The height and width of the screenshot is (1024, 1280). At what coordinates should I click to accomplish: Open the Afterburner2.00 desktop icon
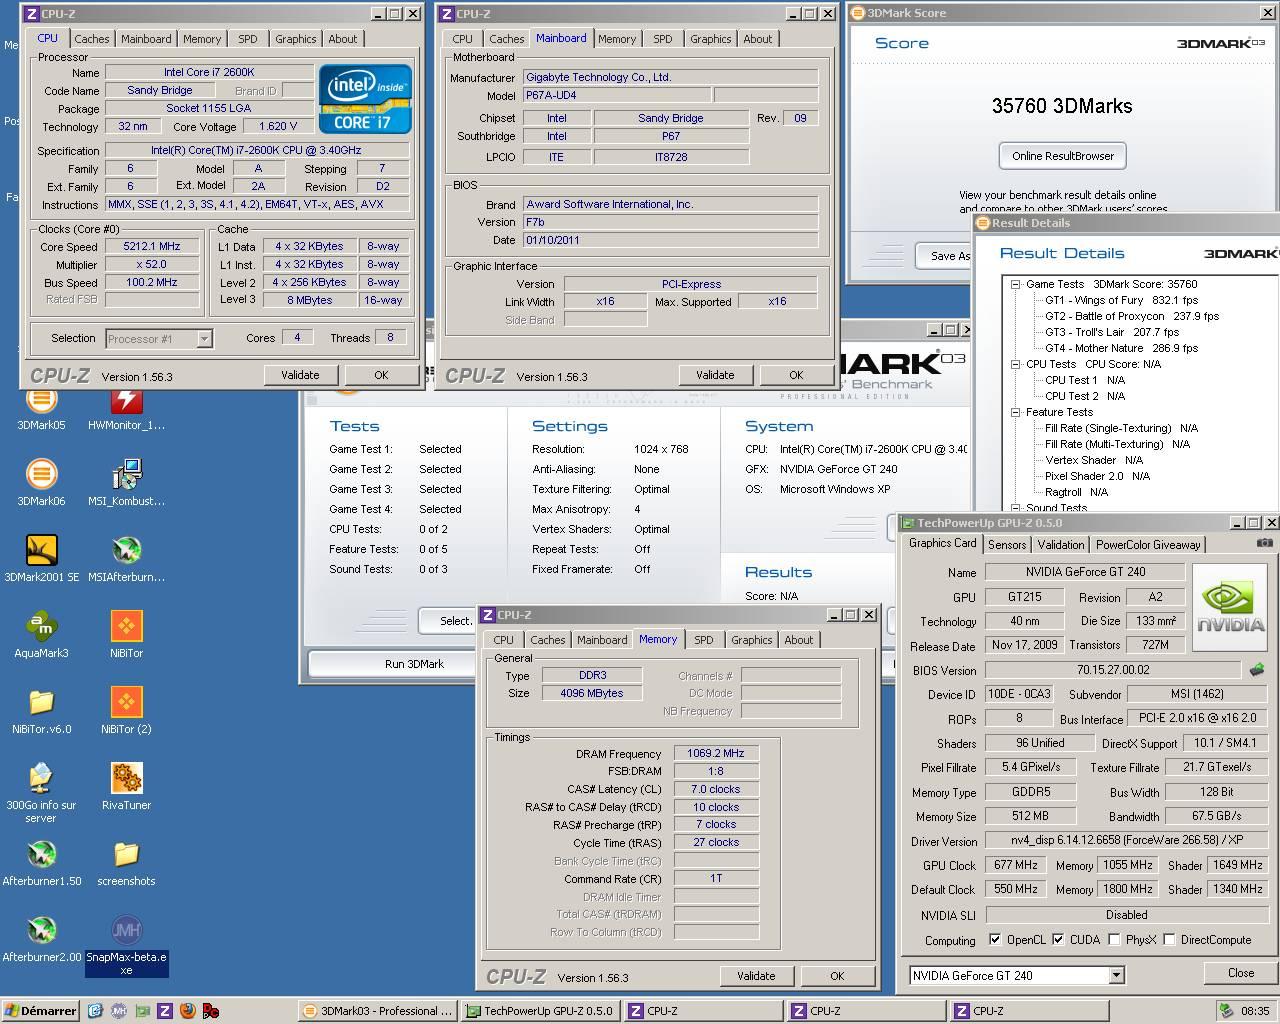click(41, 939)
